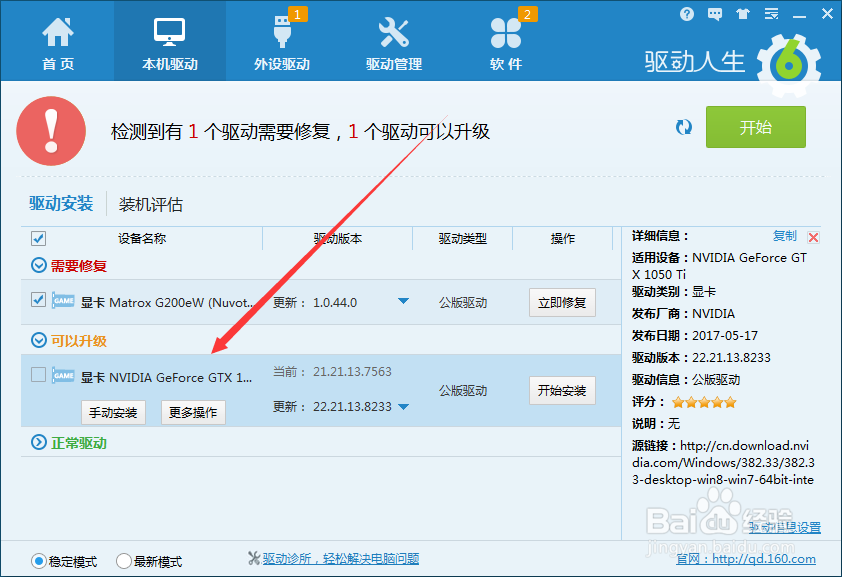The width and height of the screenshot is (842, 577).
Task: Click the green 开始 button
Action: point(756,127)
